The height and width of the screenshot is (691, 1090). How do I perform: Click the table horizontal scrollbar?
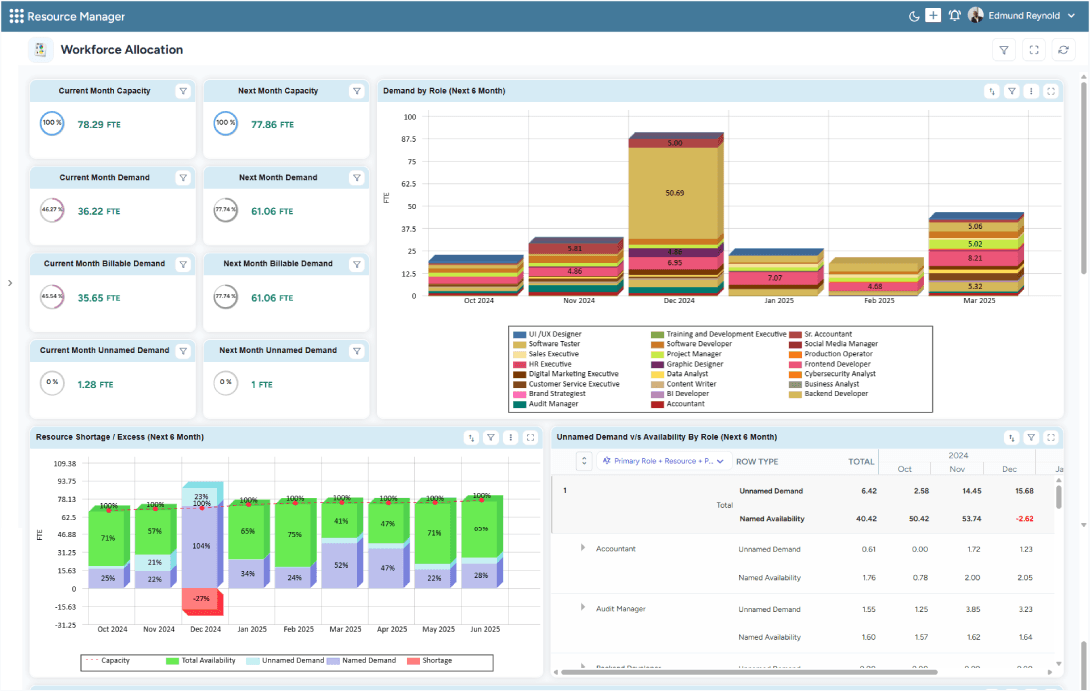tap(749, 672)
